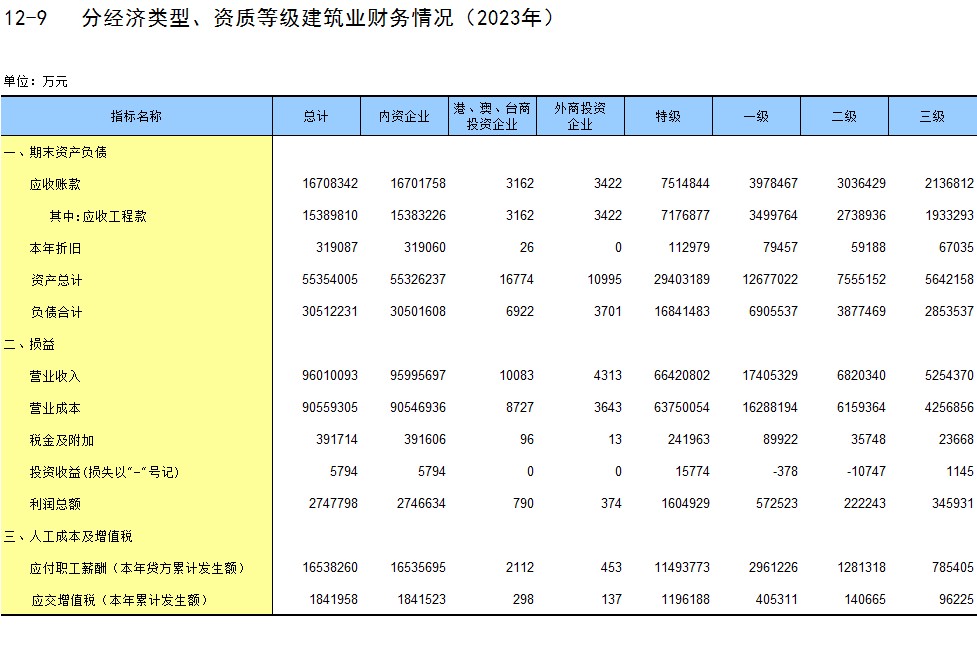The width and height of the screenshot is (977, 648).
Task: Select the value -378 under 一级
Action: click(785, 472)
